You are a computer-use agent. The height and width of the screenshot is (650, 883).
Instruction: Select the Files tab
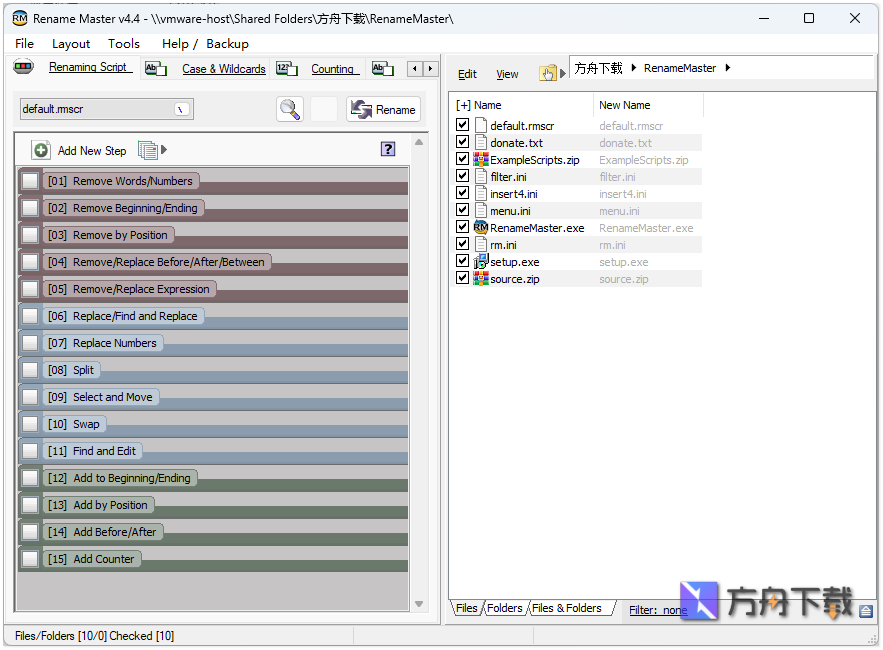coord(466,608)
